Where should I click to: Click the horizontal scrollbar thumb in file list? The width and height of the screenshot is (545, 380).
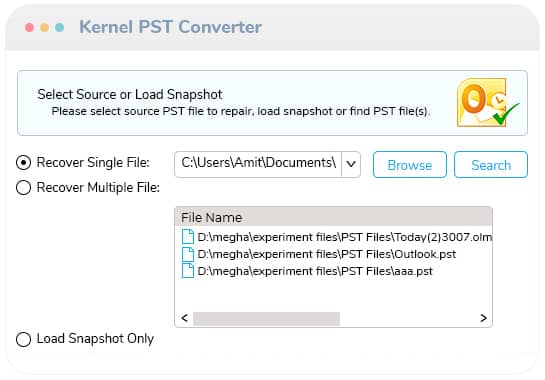click(x=266, y=318)
